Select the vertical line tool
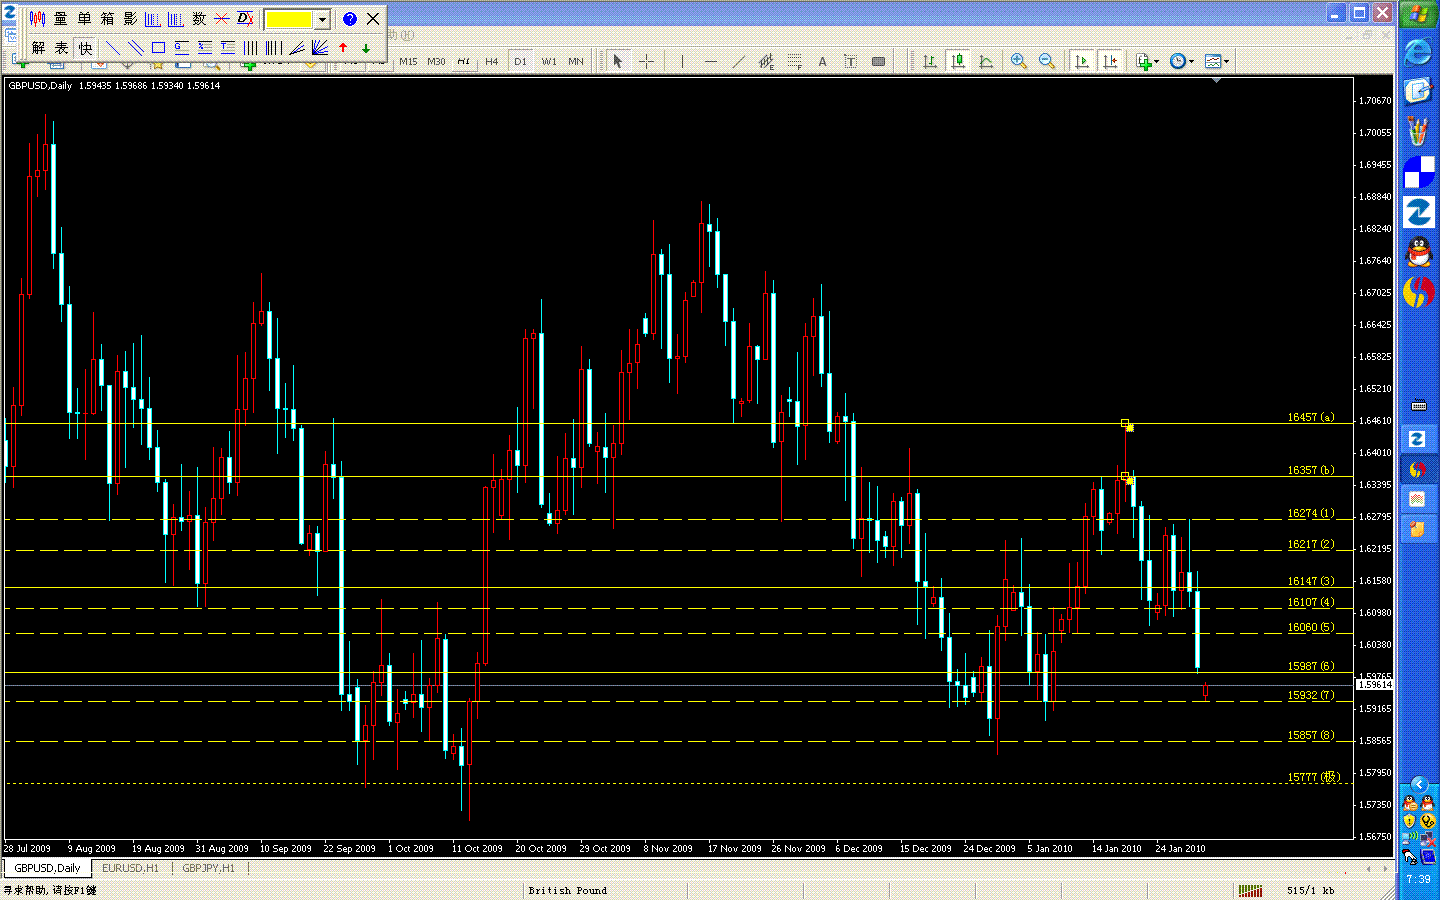The width and height of the screenshot is (1440, 900). click(682, 62)
